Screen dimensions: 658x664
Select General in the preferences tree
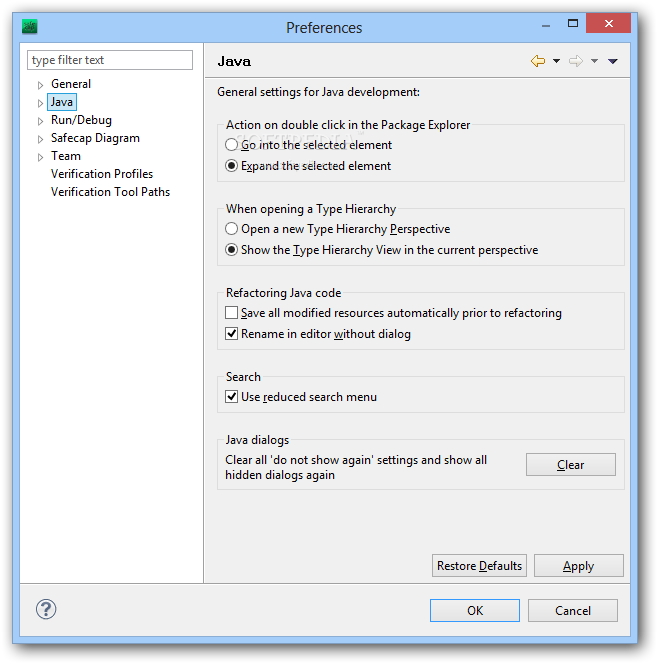pos(71,84)
